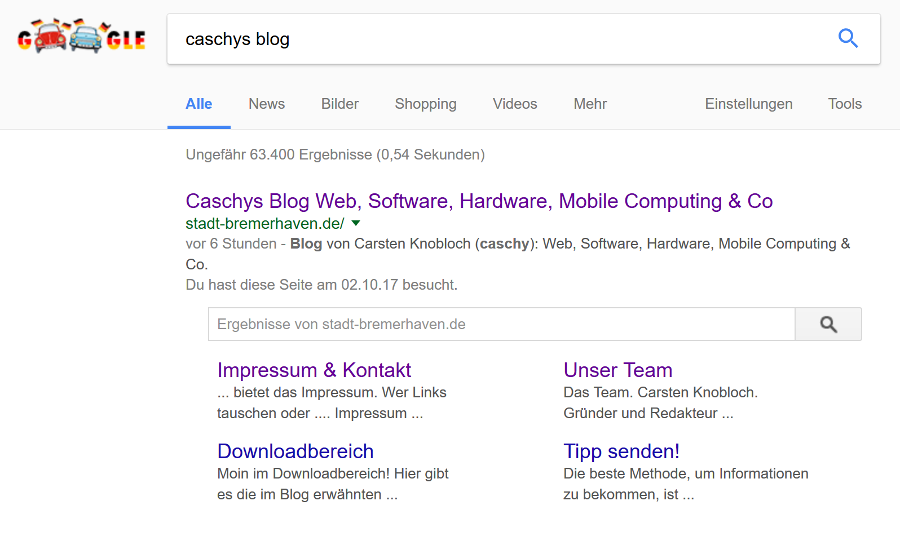This screenshot has height=545, width=900.
Task: Show the search Tools
Action: 844,104
